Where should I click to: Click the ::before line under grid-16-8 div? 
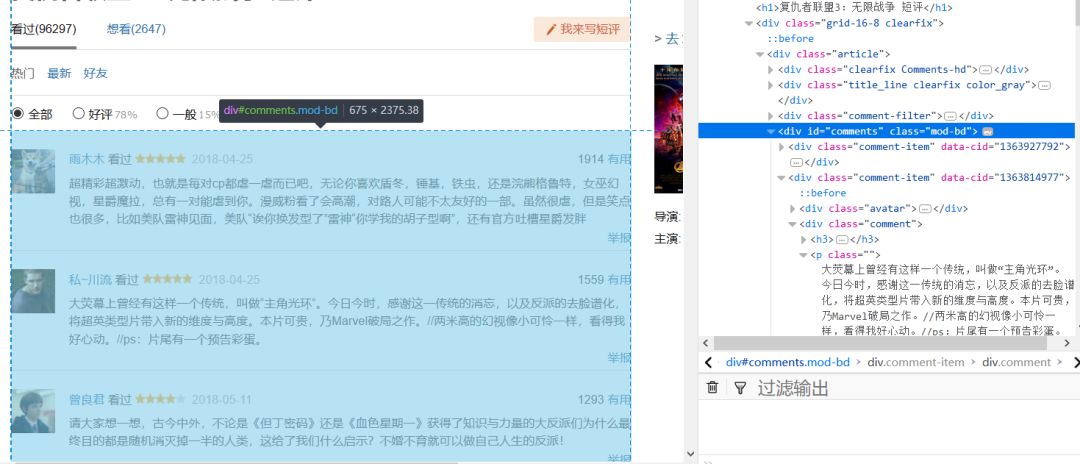point(790,39)
